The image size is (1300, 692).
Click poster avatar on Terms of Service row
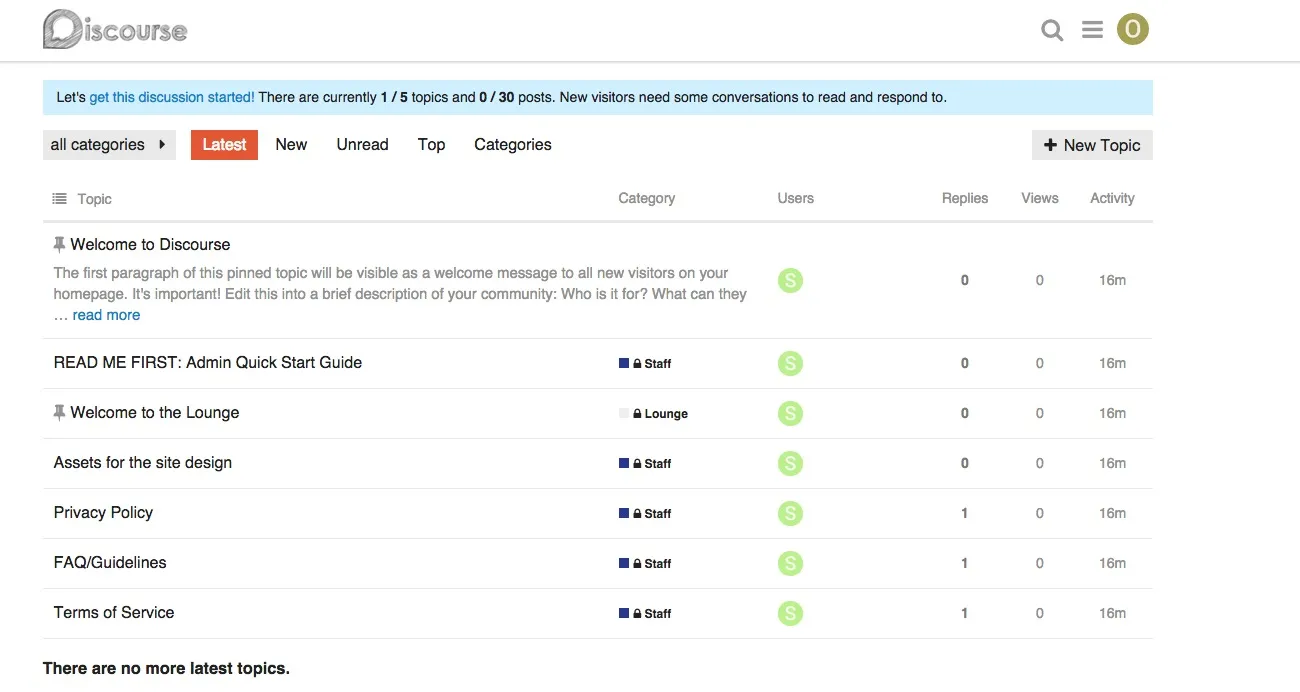790,613
